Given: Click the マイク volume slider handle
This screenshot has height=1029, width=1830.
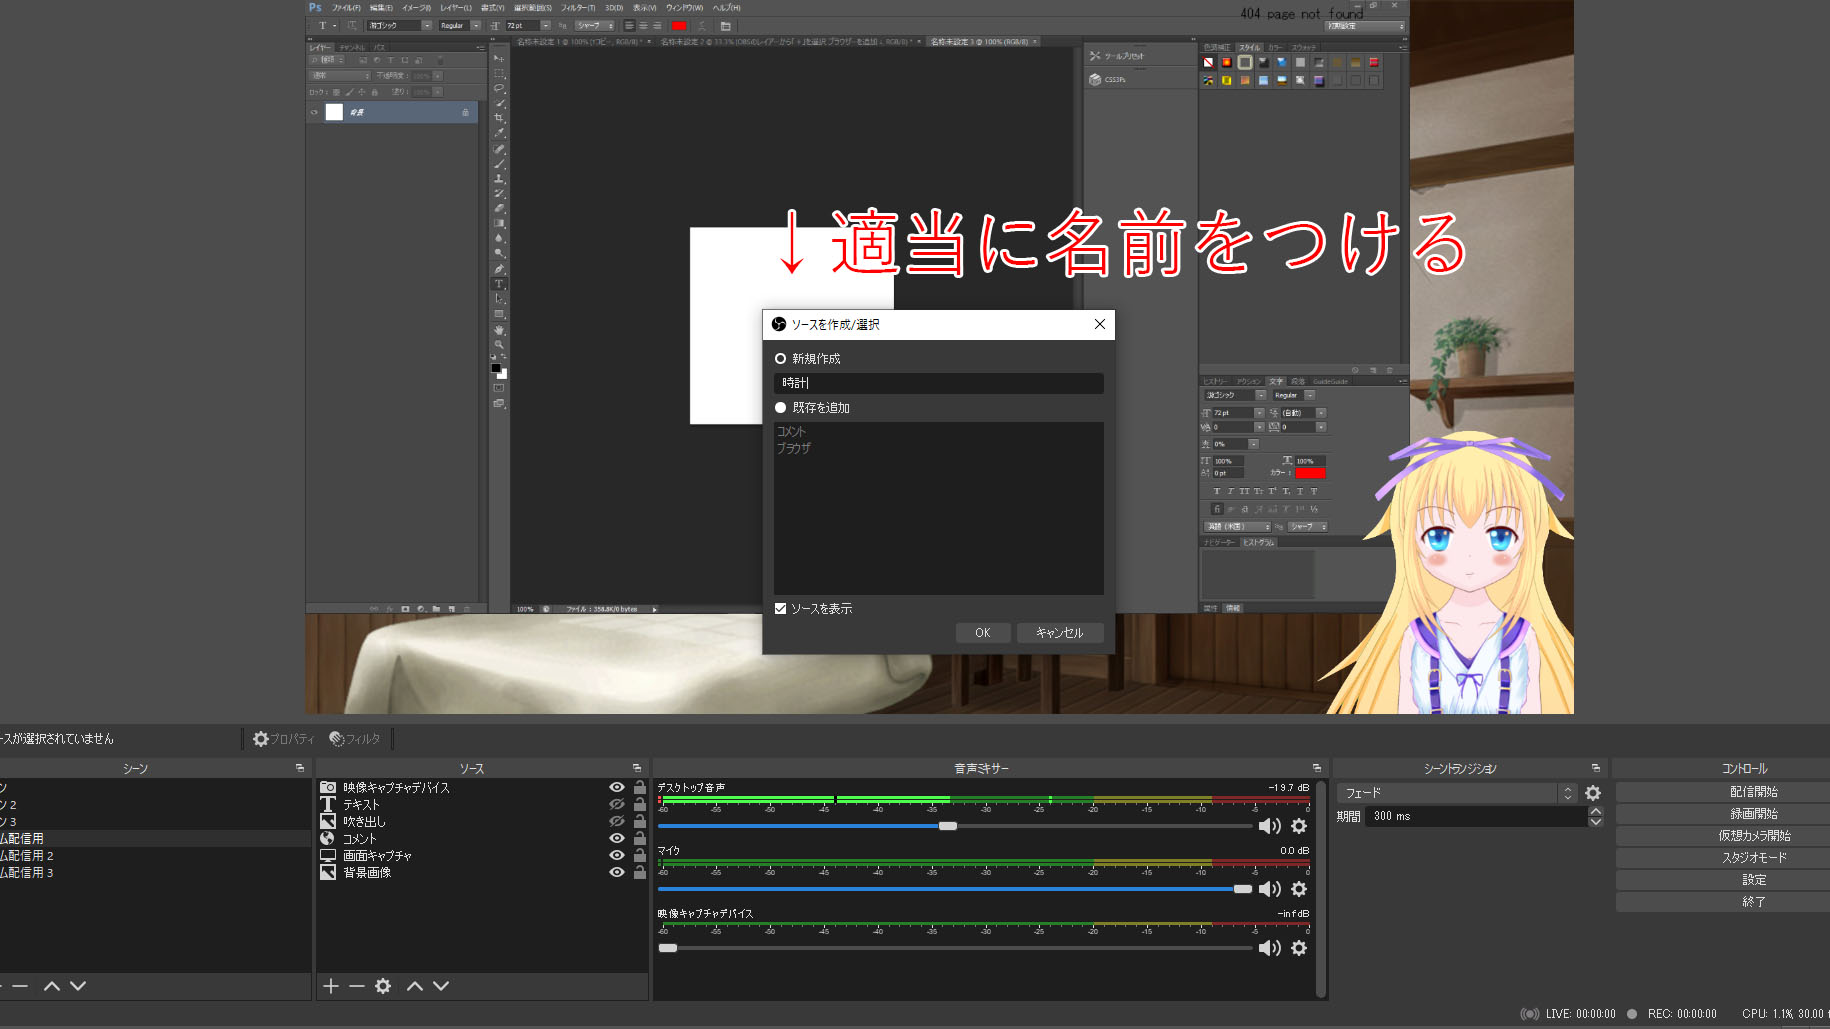Looking at the screenshot, I should [1243, 889].
